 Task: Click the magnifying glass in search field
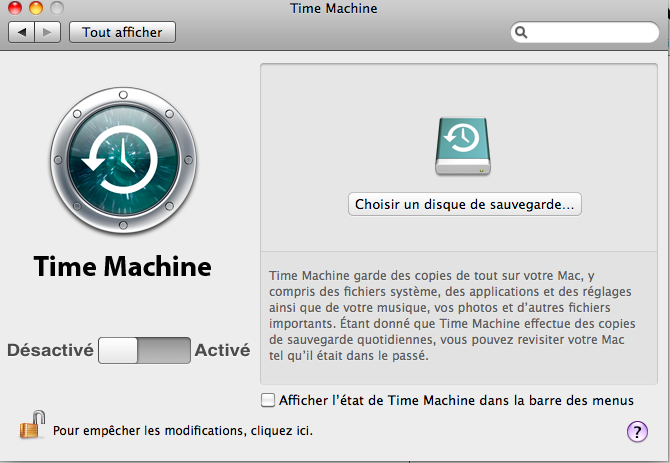point(521,33)
